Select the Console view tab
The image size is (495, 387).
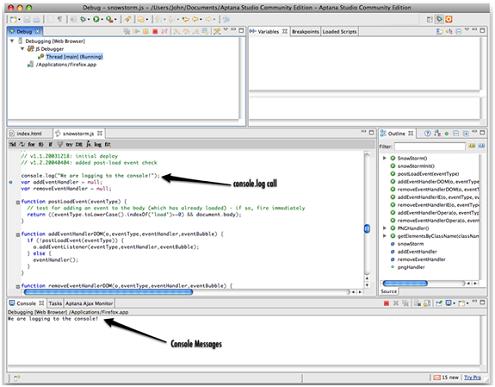click(x=26, y=303)
